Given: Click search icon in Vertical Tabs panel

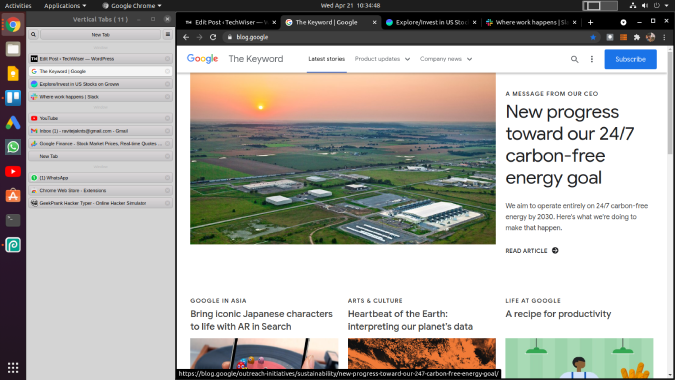Looking at the screenshot, I should tap(33, 34).
